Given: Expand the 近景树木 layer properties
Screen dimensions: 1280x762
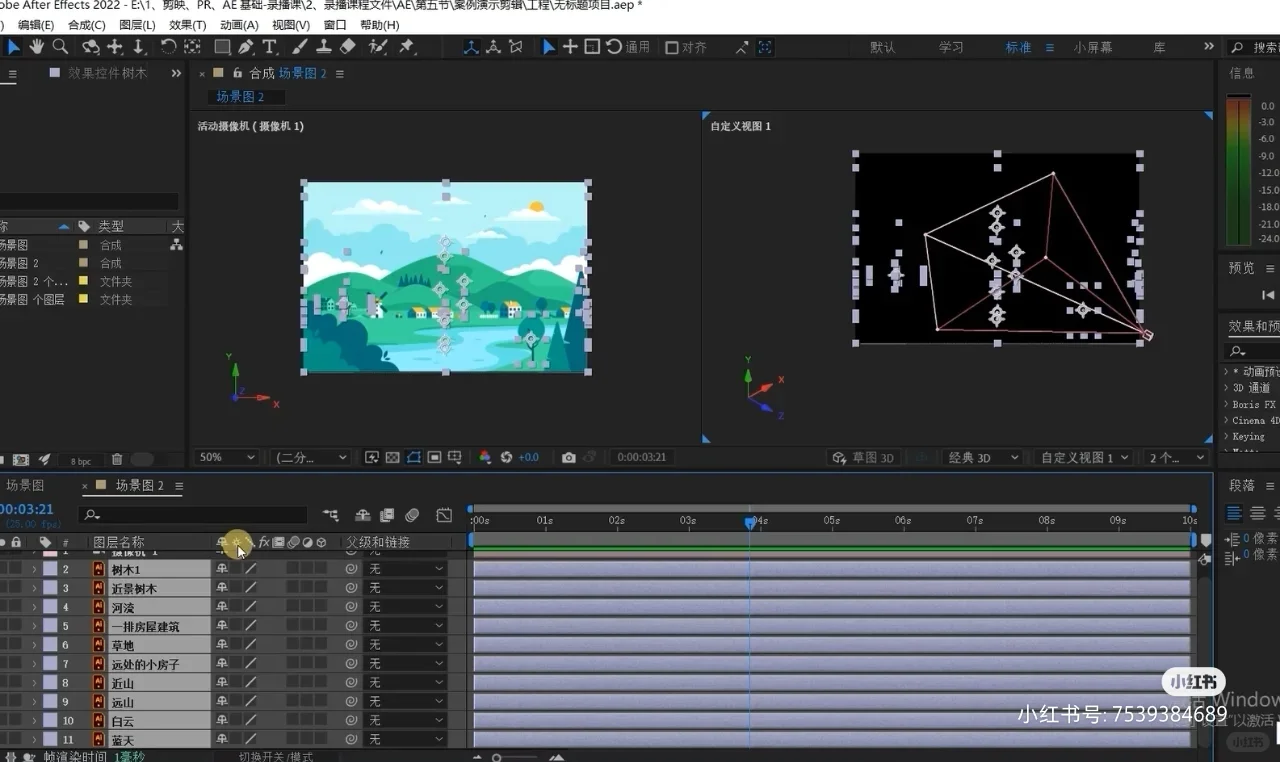Looking at the screenshot, I should click(x=34, y=588).
